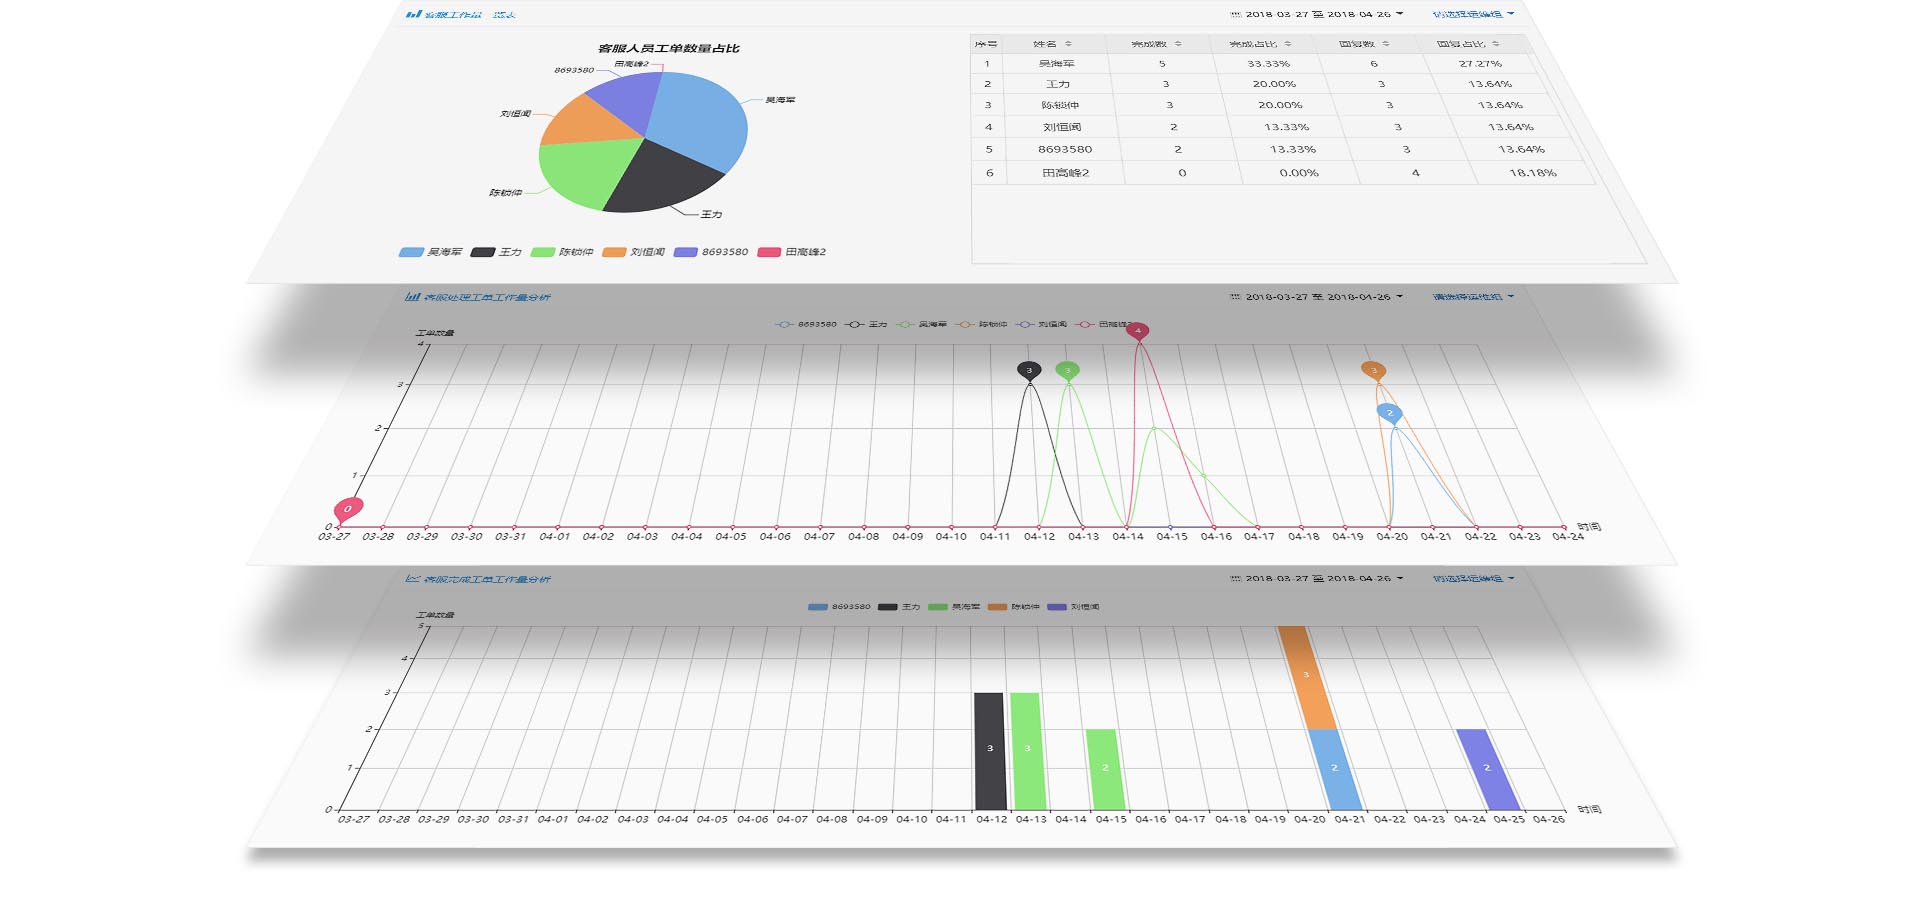The height and width of the screenshot is (897, 1920).
Task: Click the 8693580 name cell in table row 5
Action: click(1065, 149)
